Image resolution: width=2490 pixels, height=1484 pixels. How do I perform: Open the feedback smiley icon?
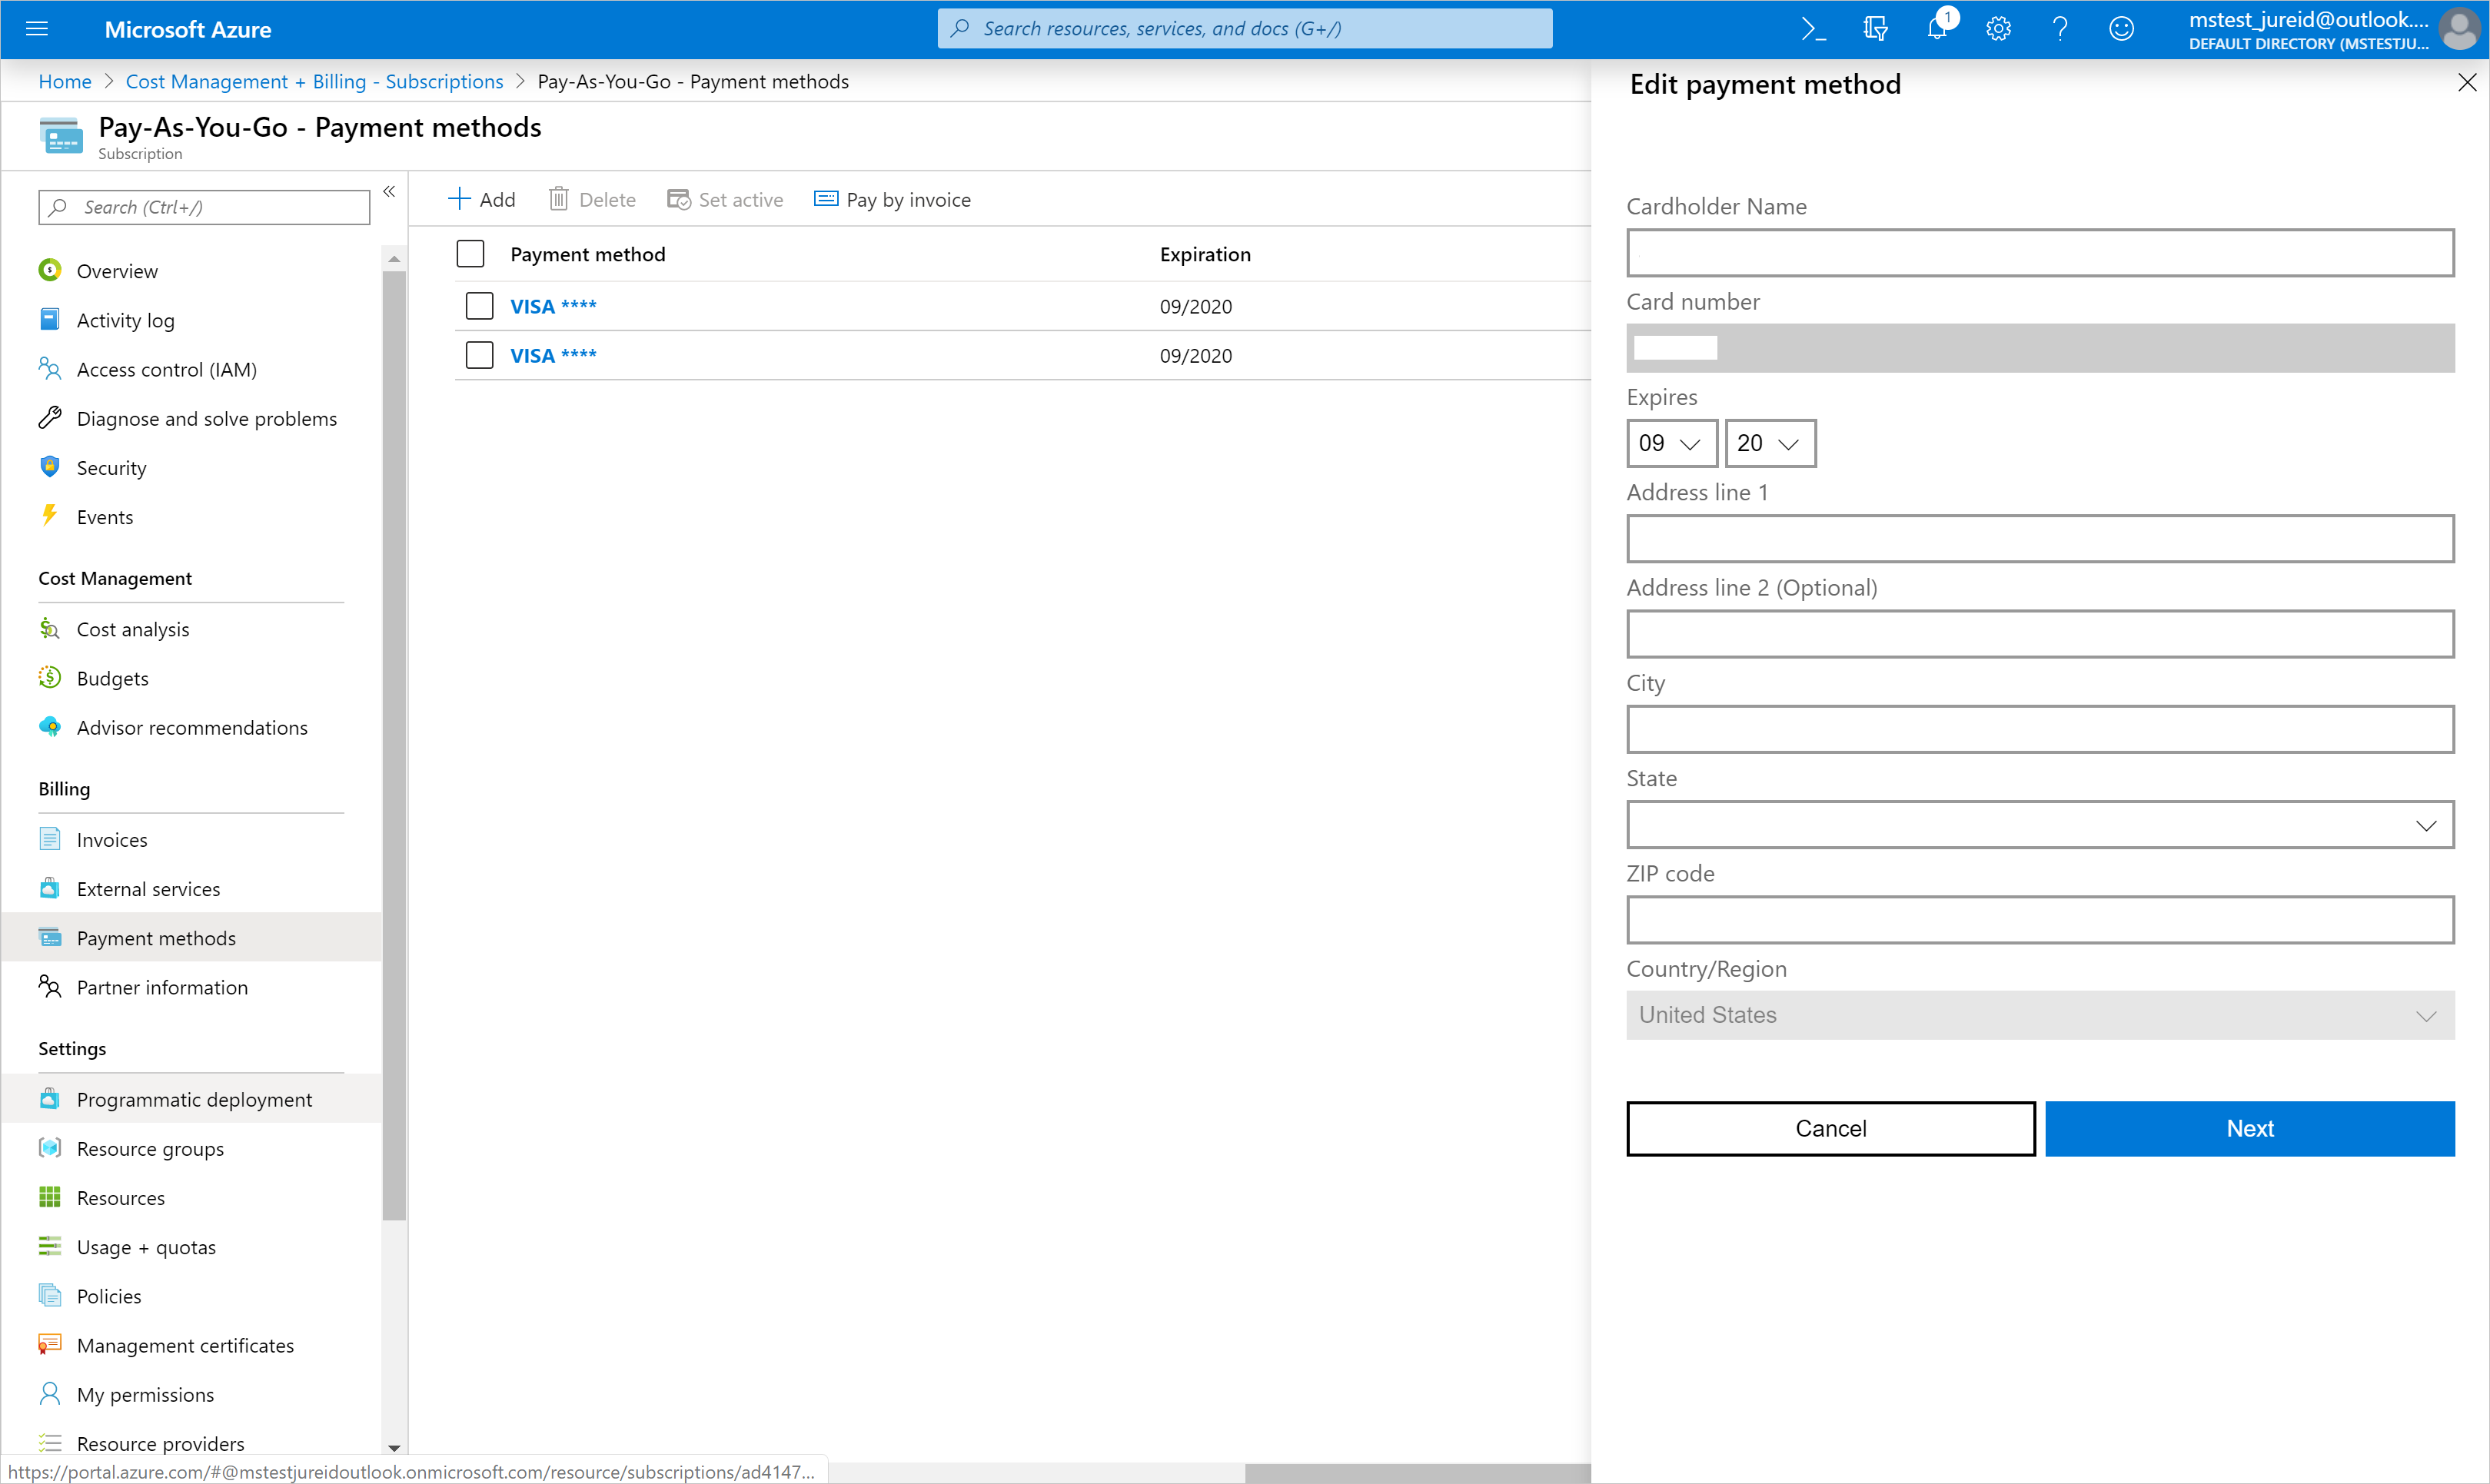pos(2121,29)
